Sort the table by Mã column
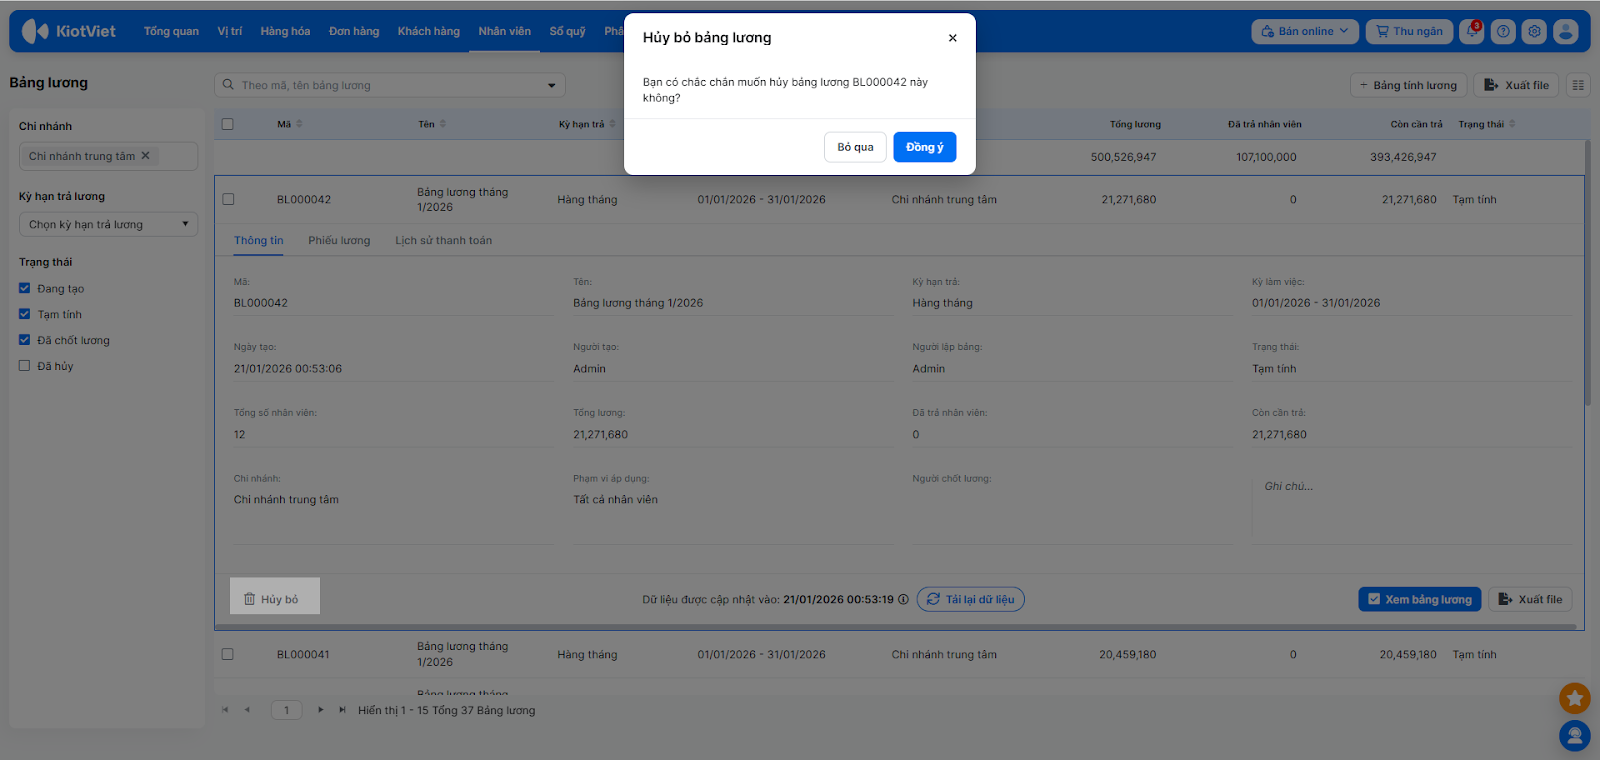Viewport: 1600px width, 760px height. 299,124
